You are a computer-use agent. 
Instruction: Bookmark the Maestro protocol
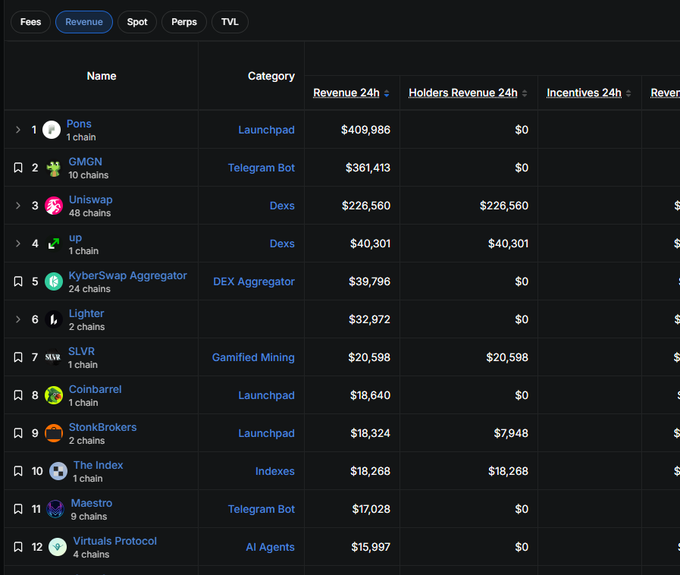coord(18,509)
